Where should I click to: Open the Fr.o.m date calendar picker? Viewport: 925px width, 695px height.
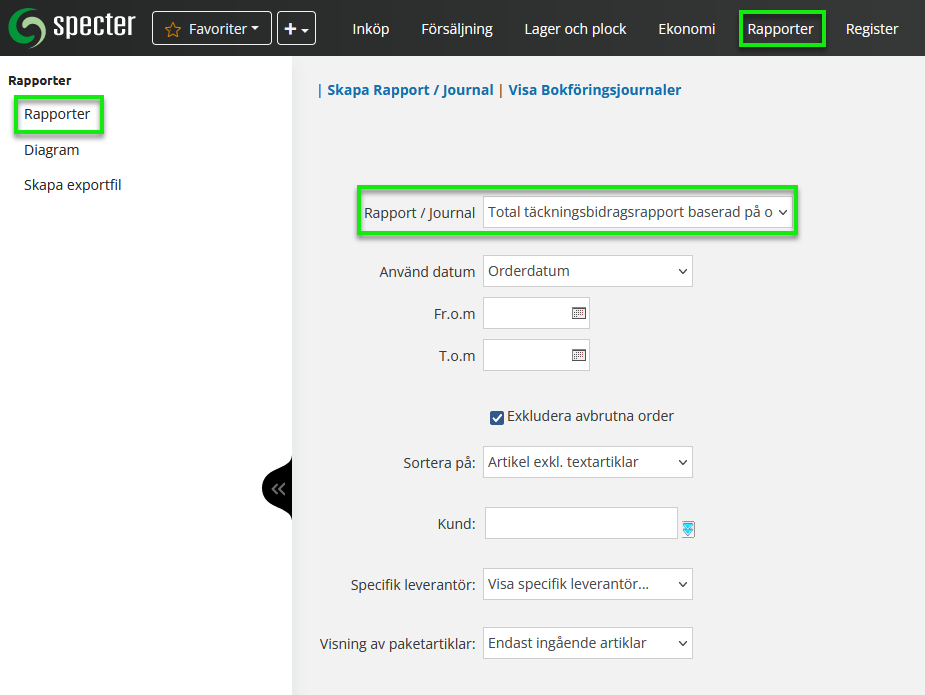[x=578, y=313]
